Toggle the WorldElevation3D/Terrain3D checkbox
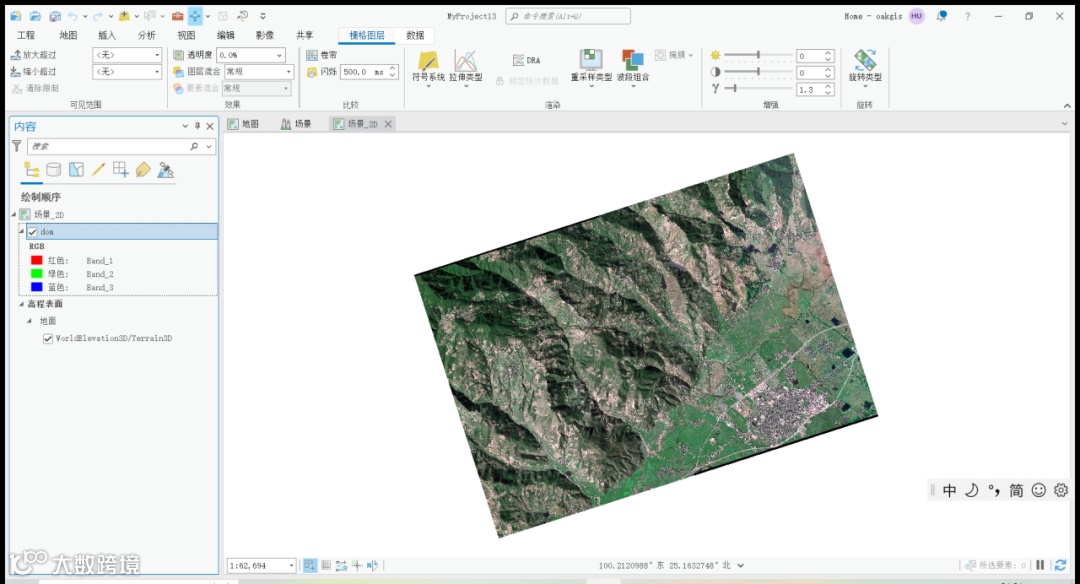The height and width of the screenshot is (584, 1080). (48, 339)
